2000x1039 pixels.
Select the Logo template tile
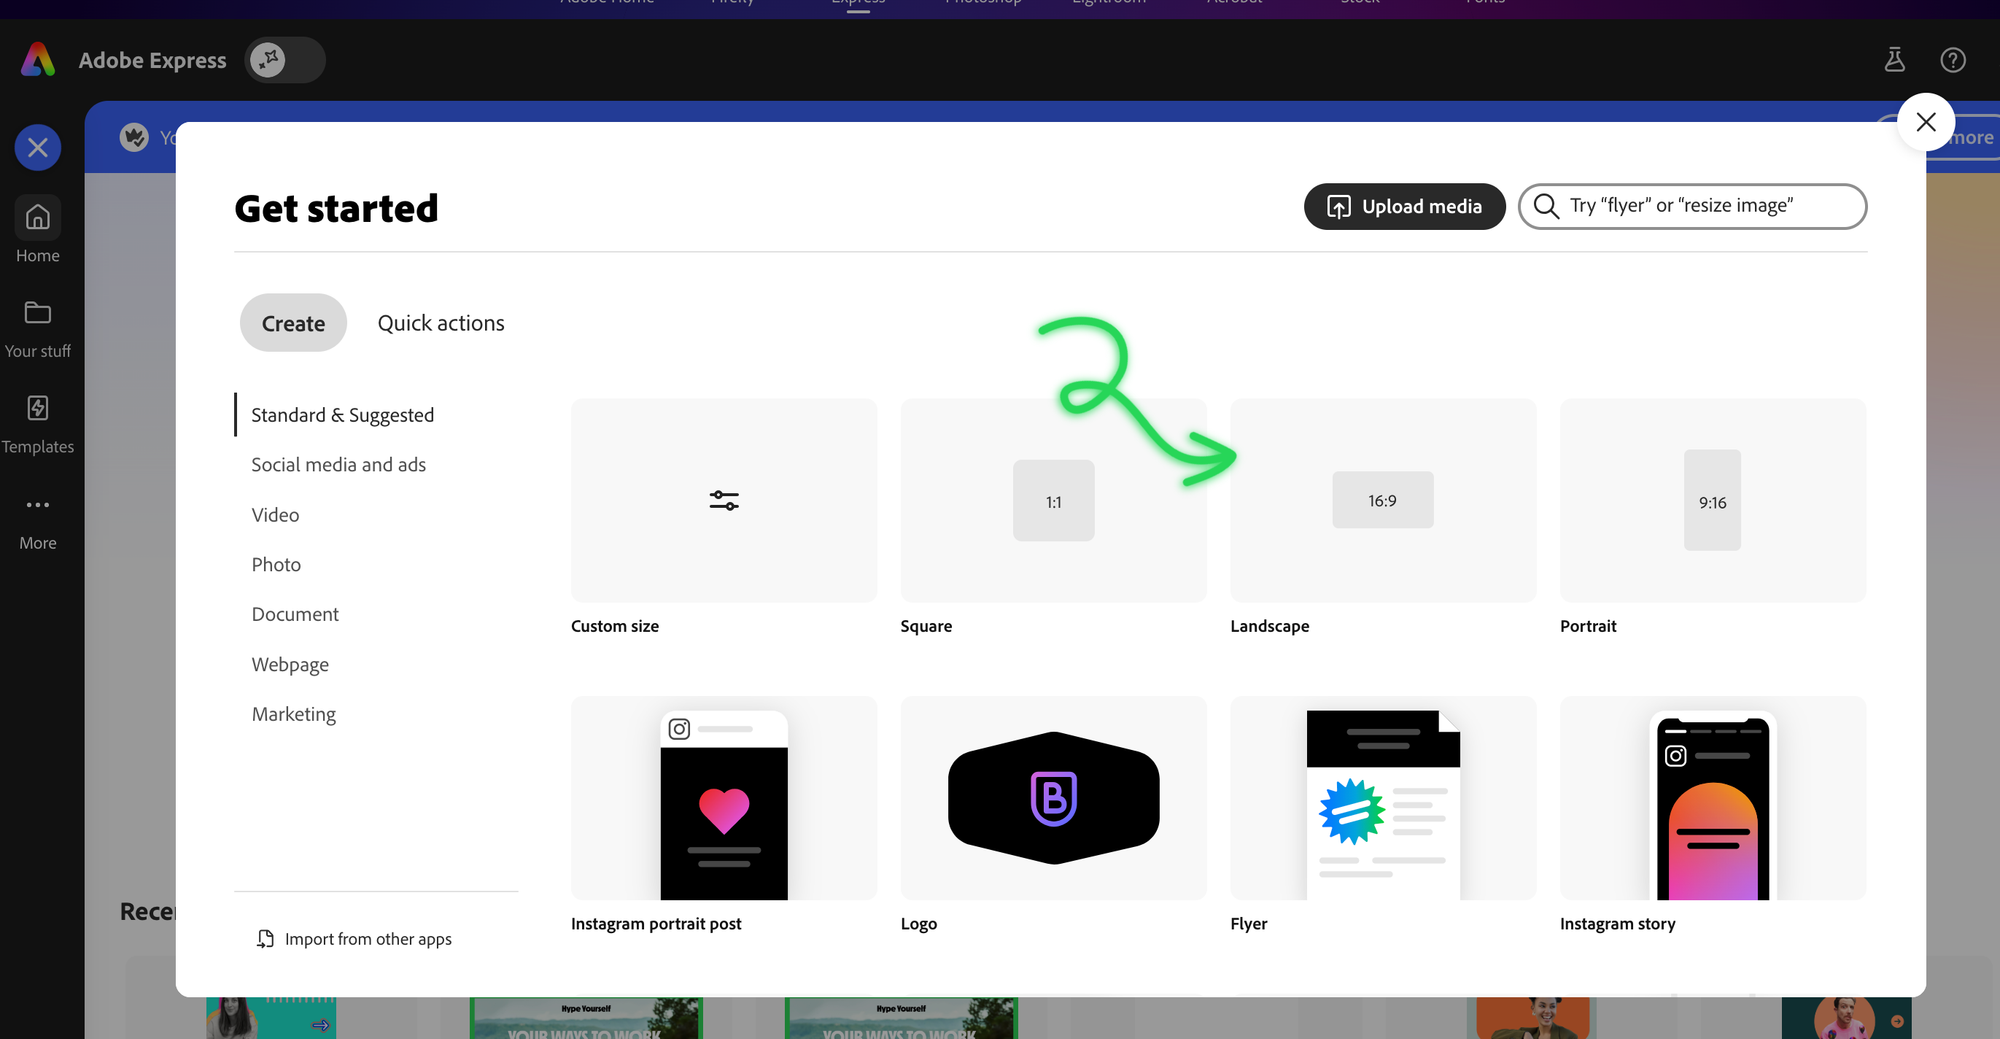1053,798
